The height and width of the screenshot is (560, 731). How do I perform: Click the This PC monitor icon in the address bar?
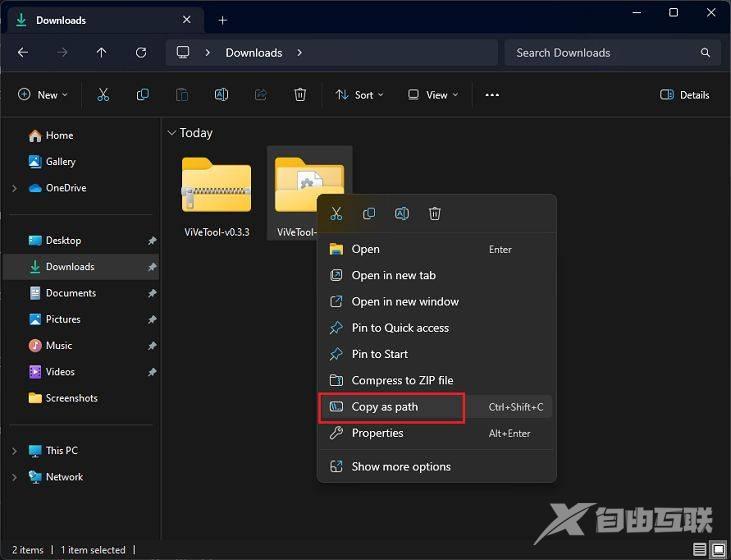(x=183, y=52)
